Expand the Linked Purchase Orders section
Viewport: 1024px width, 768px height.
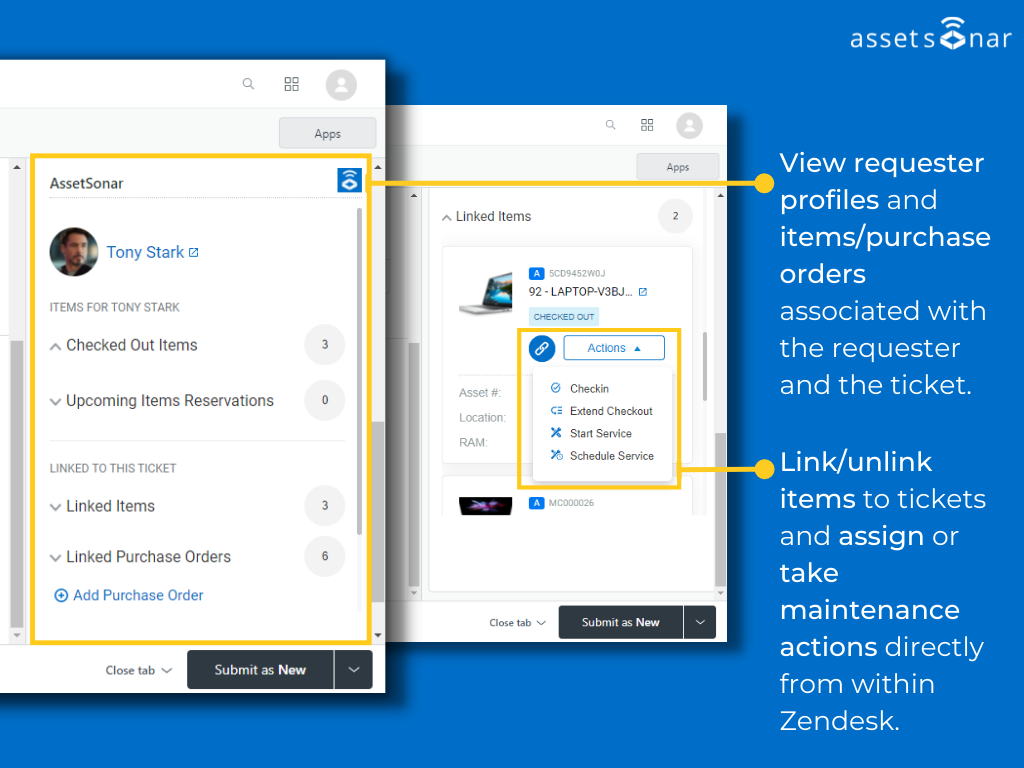tap(57, 556)
